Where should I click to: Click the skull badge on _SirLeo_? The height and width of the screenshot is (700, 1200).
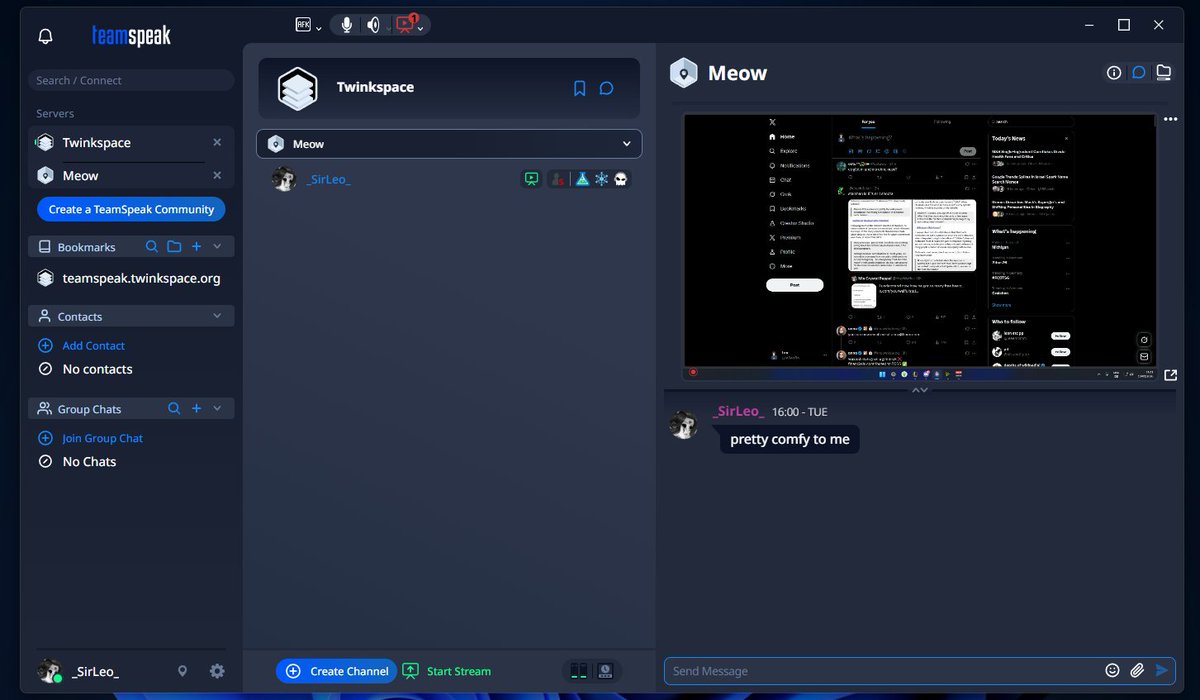[x=620, y=179]
